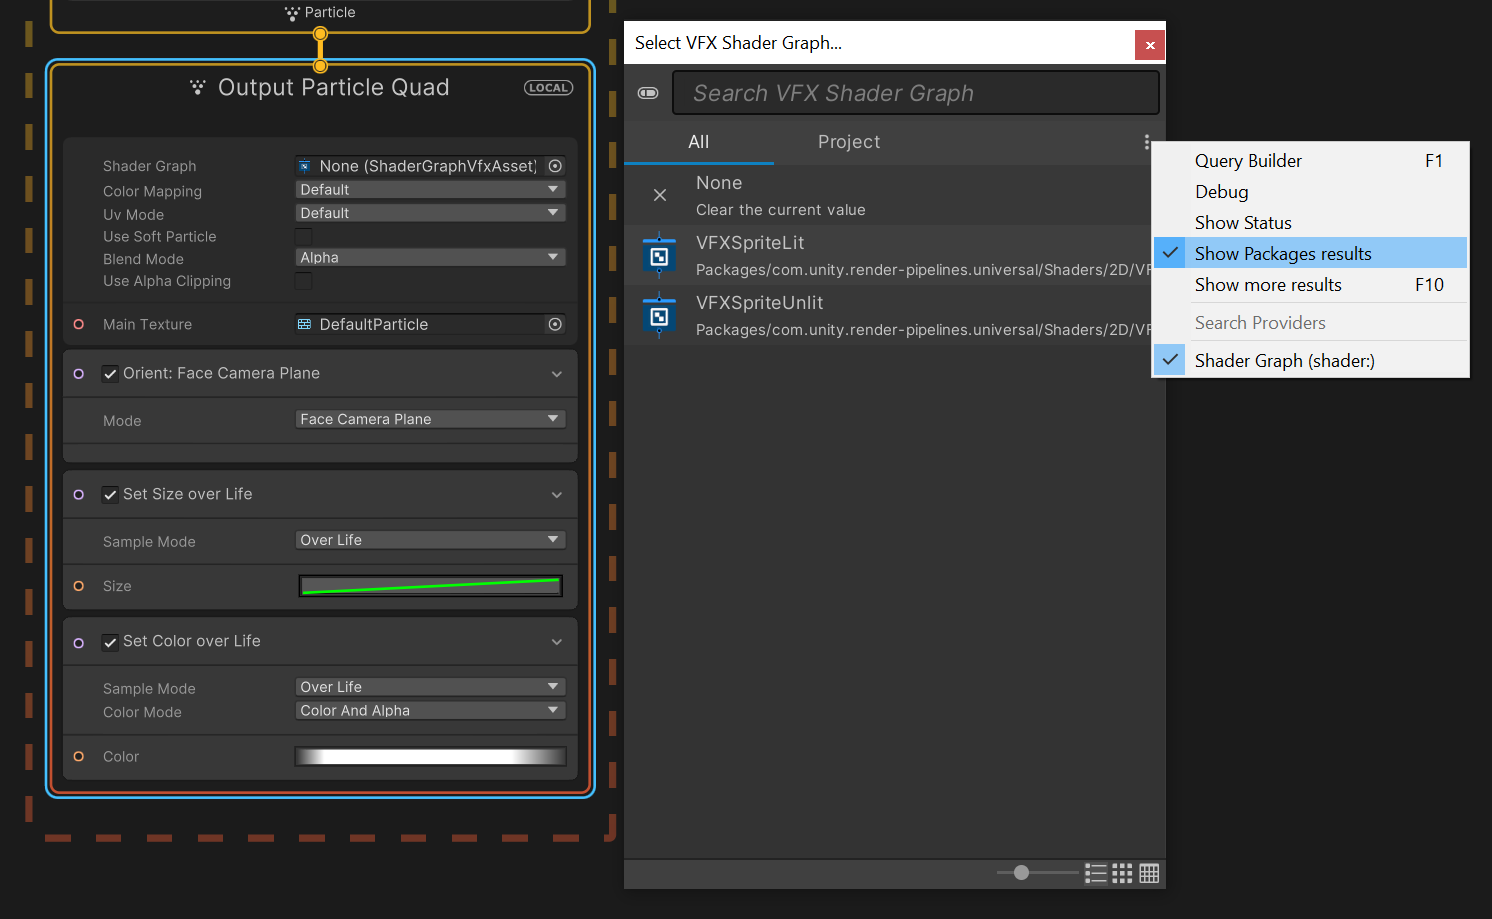The width and height of the screenshot is (1492, 919).
Task: Click the Search VFX Shader Graph field
Action: pyautogui.click(x=915, y=93)
